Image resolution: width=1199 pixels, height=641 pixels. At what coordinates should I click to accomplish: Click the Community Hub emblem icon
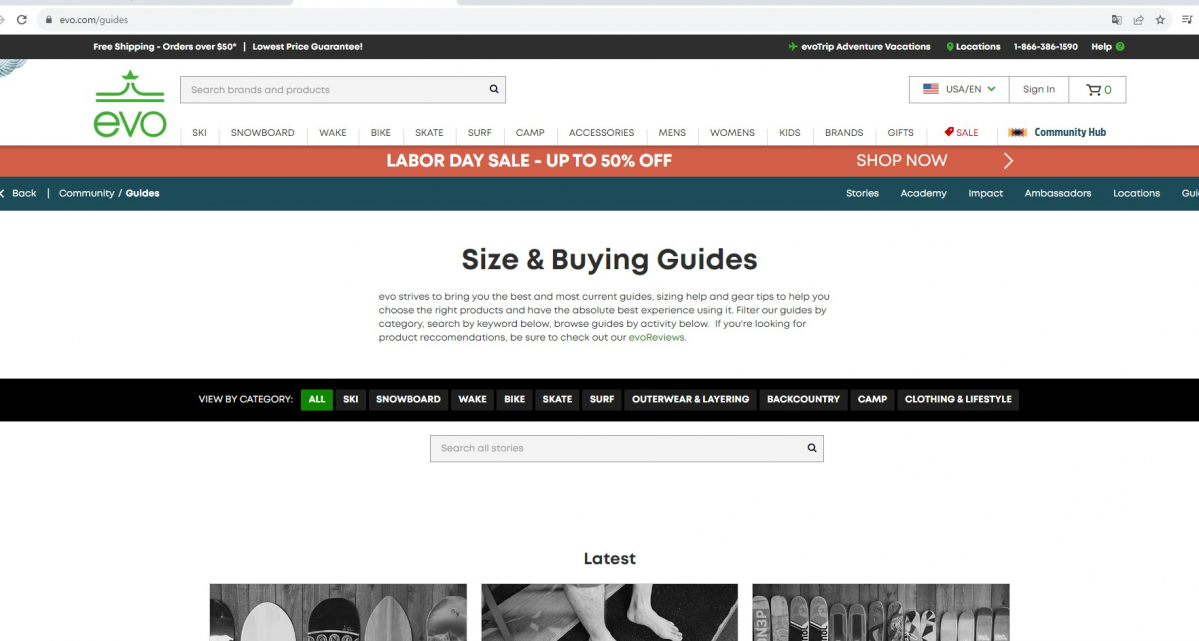1017,132
